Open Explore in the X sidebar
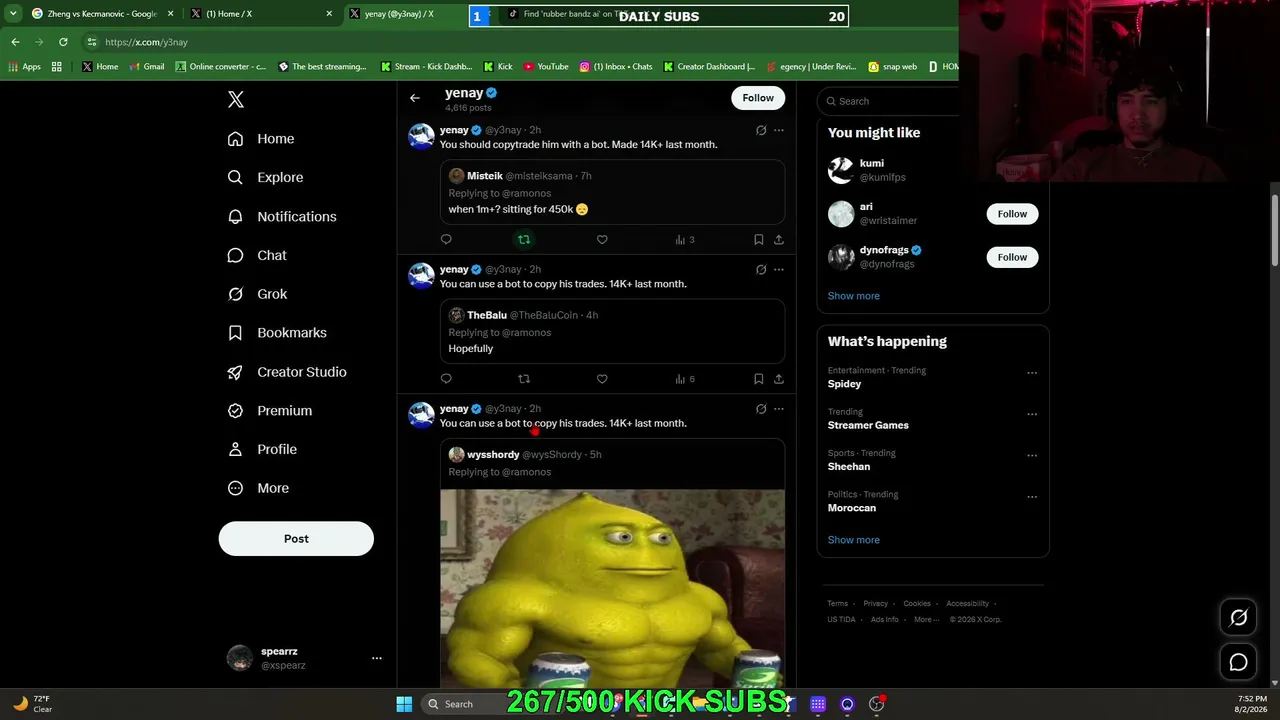This screenshot has width=1280, height=720. 265,177
